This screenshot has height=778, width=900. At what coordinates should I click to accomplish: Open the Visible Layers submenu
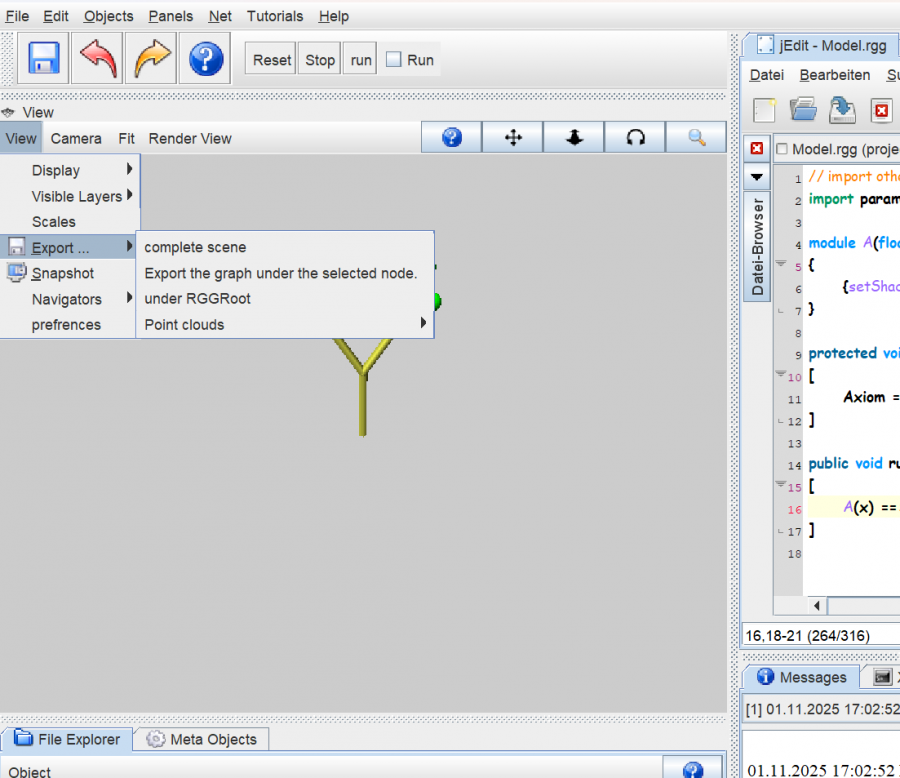75,196
